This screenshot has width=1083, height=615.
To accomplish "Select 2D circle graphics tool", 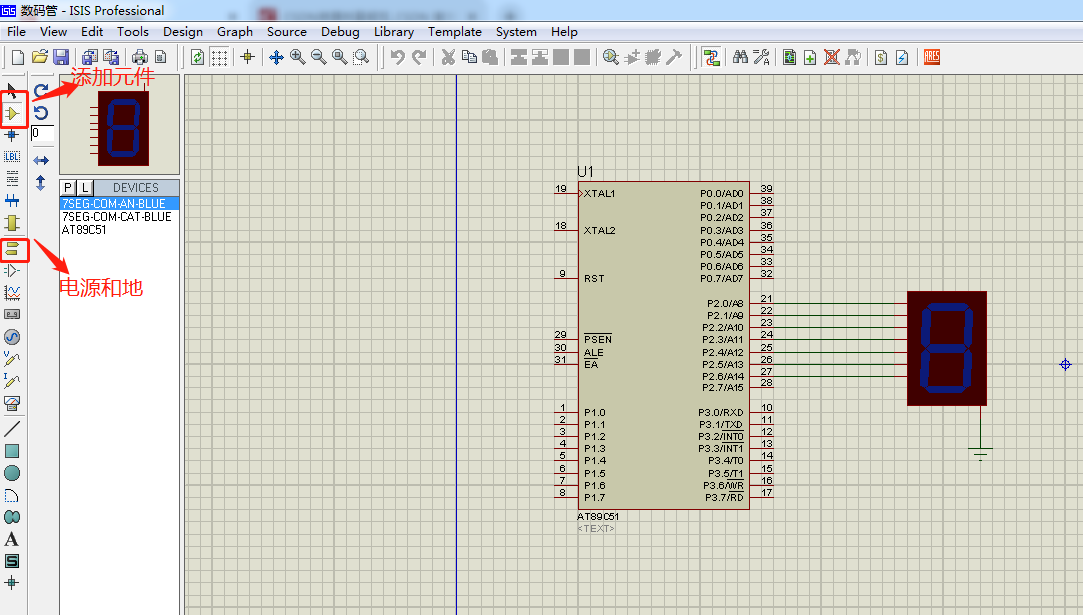I will [12, 473].
